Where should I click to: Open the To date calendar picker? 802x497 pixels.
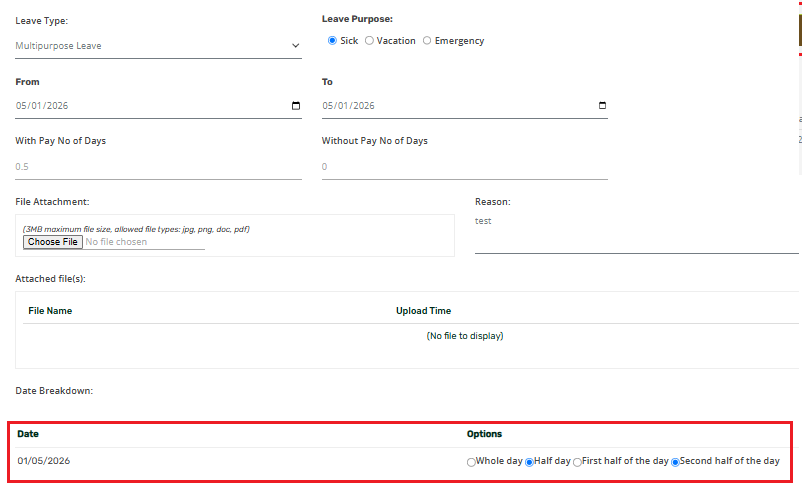[x=603, y=106]
